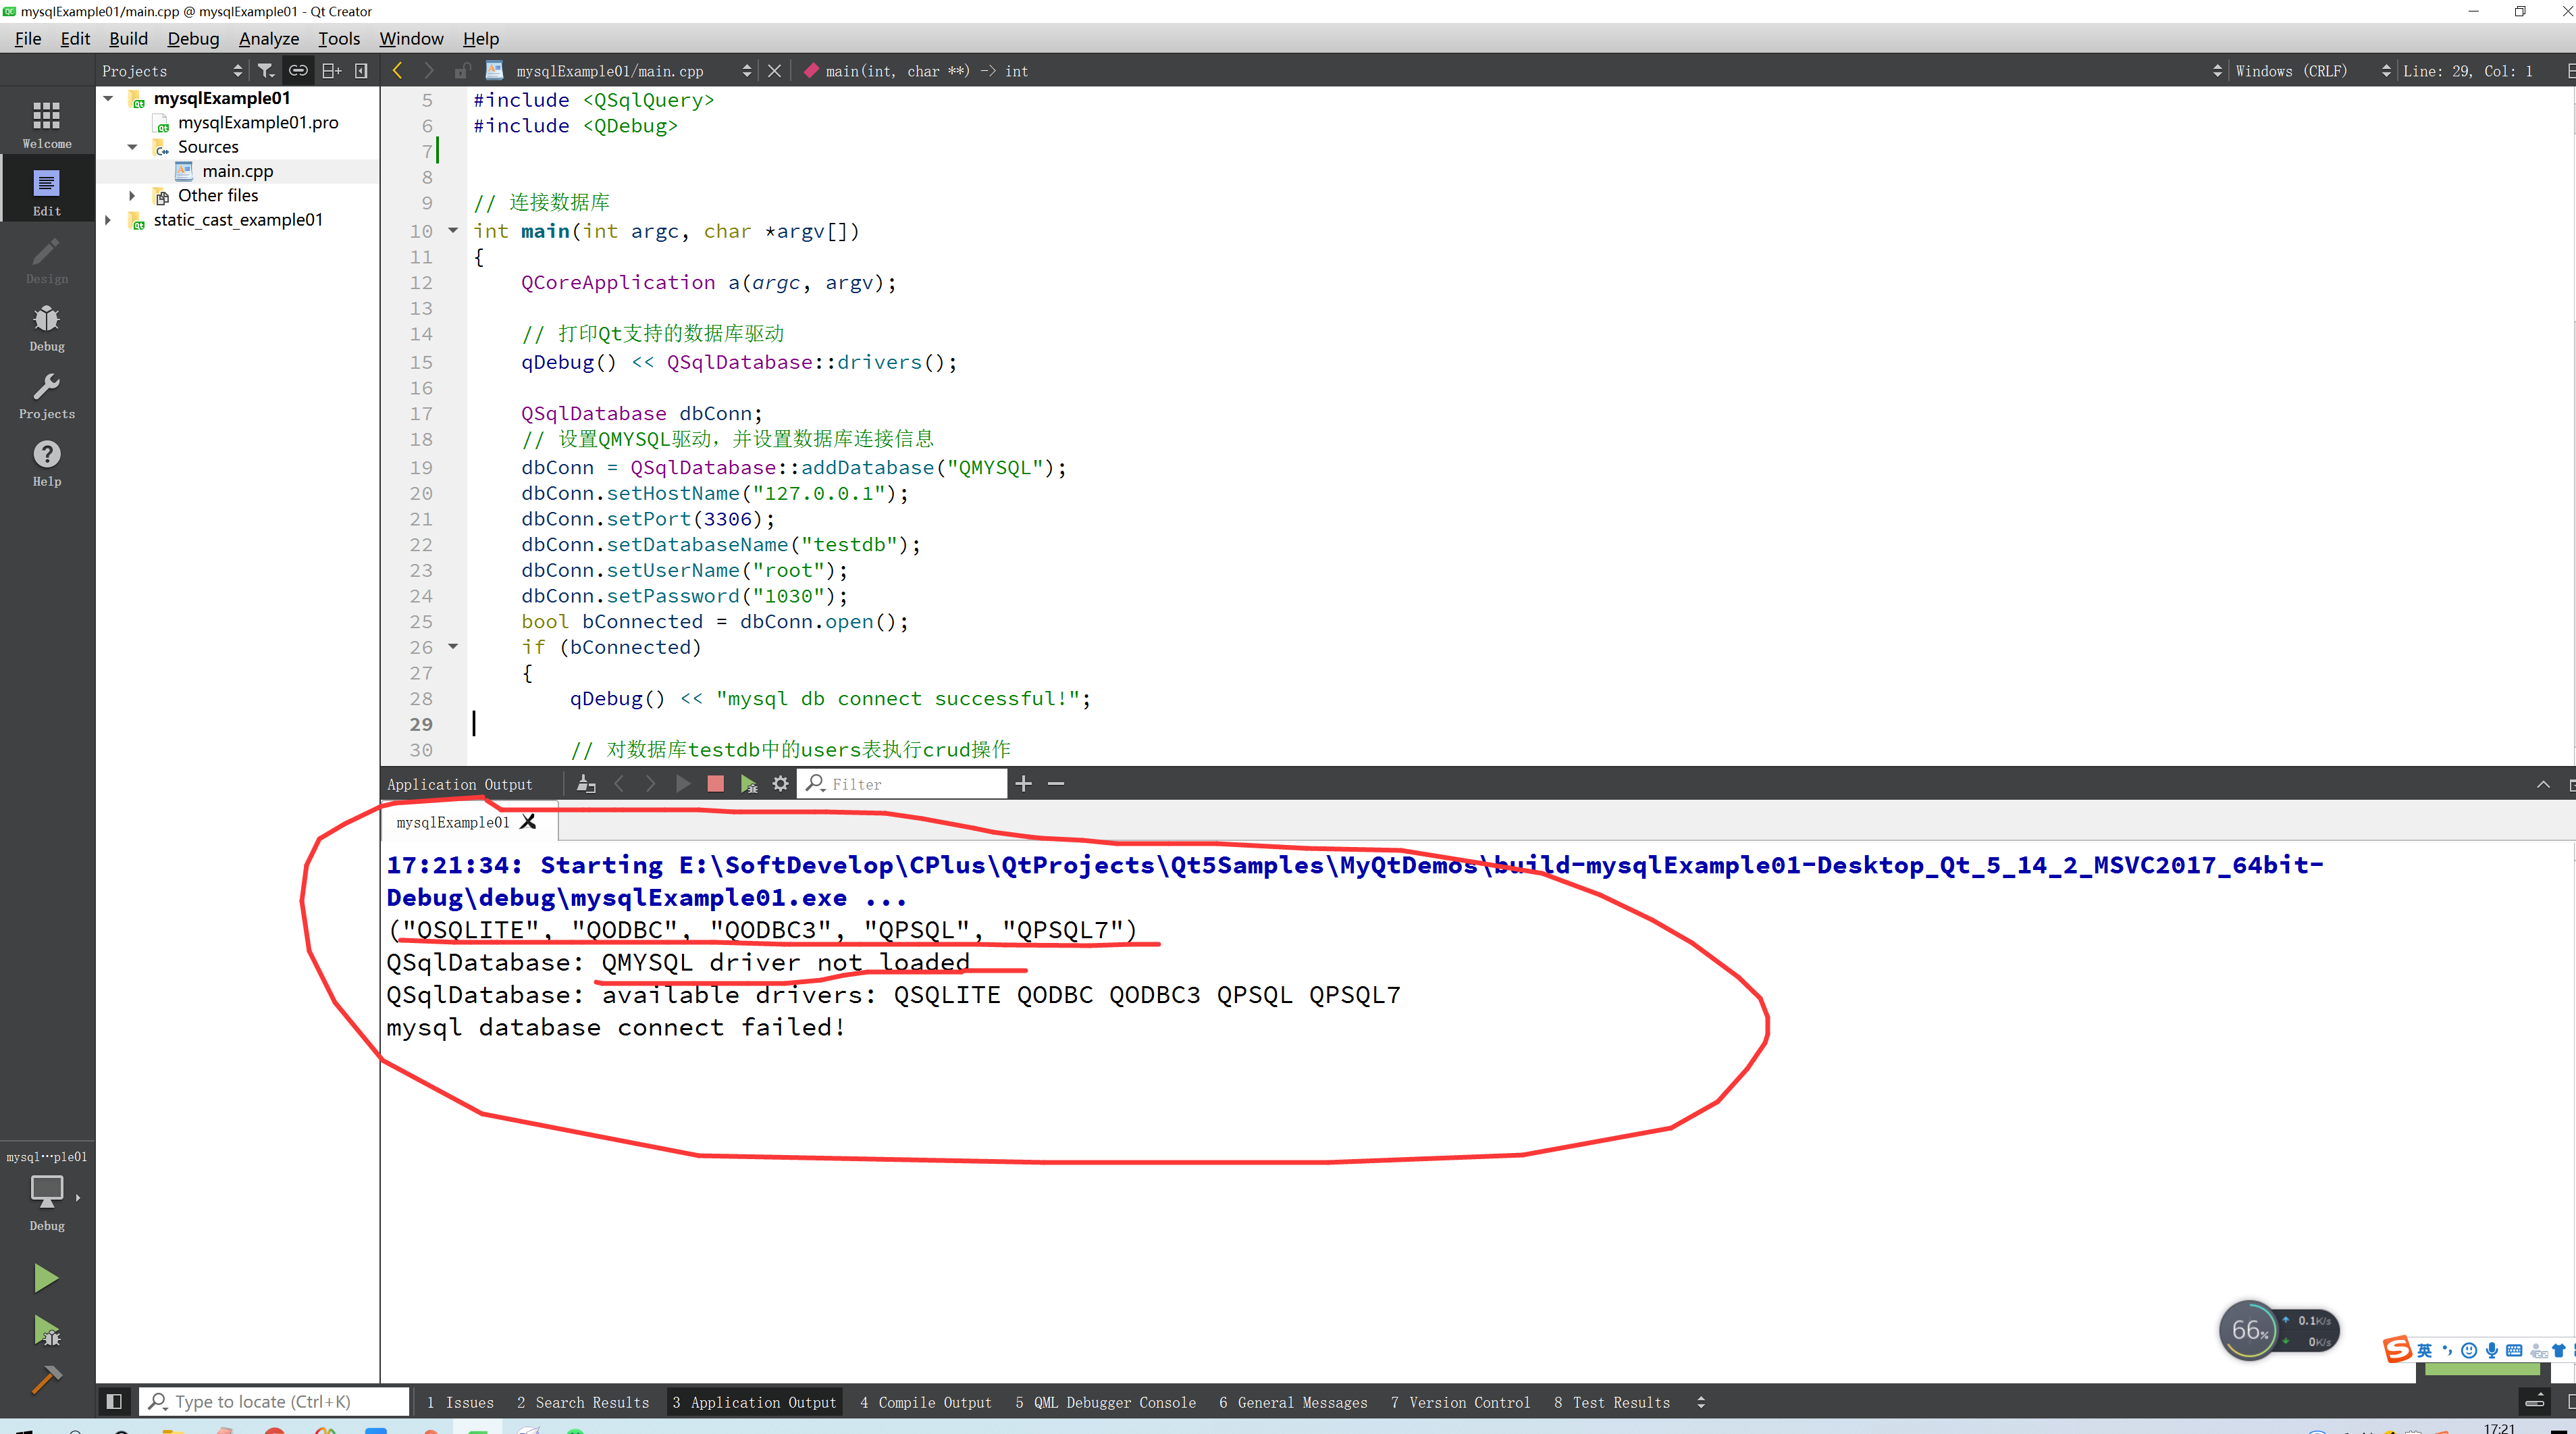This screenshot has height=1434, width=2576.
Task: Expand static_cast_example01 project node
Action: click(108, 220)
